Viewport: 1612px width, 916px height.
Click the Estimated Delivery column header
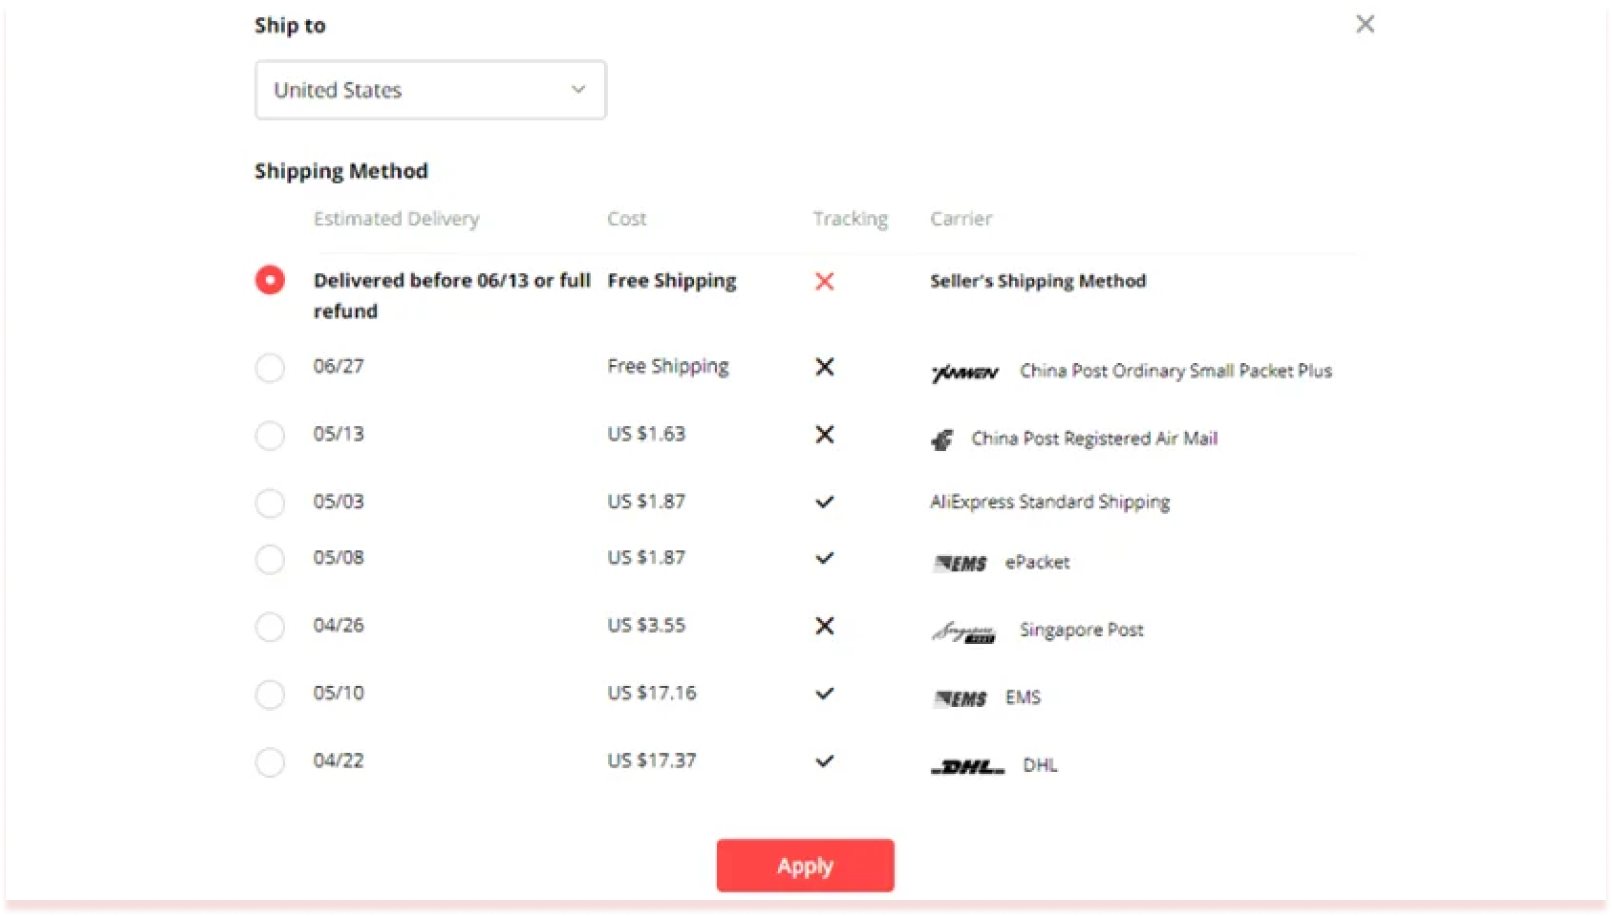(396, 219)
